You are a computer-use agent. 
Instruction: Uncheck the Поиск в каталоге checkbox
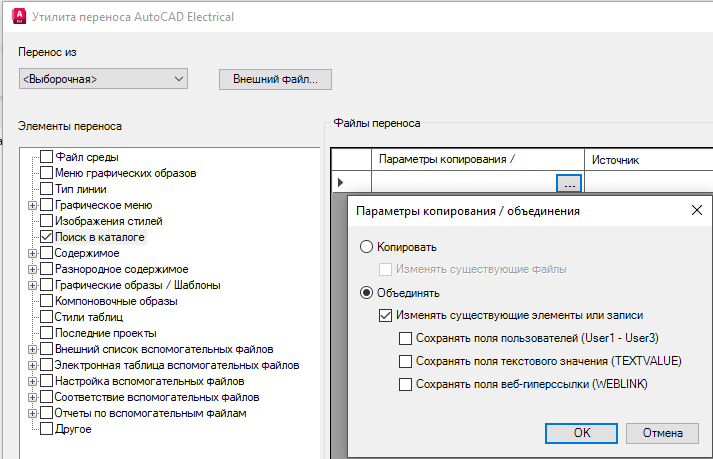pos(46,237)
